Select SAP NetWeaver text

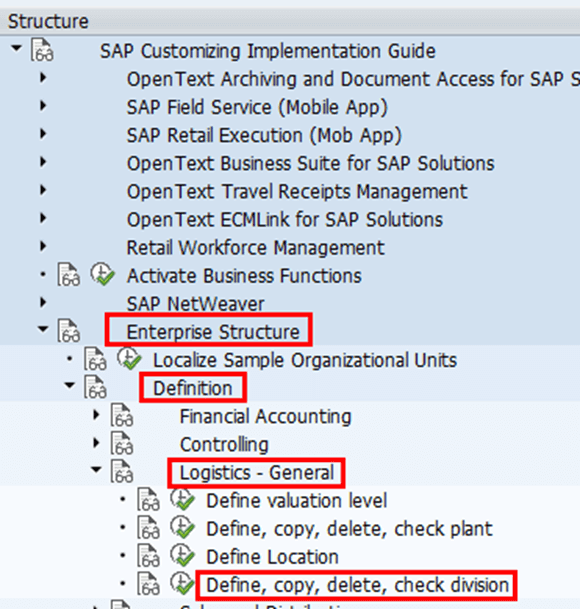pyautogui.click(x=195, y=304)
